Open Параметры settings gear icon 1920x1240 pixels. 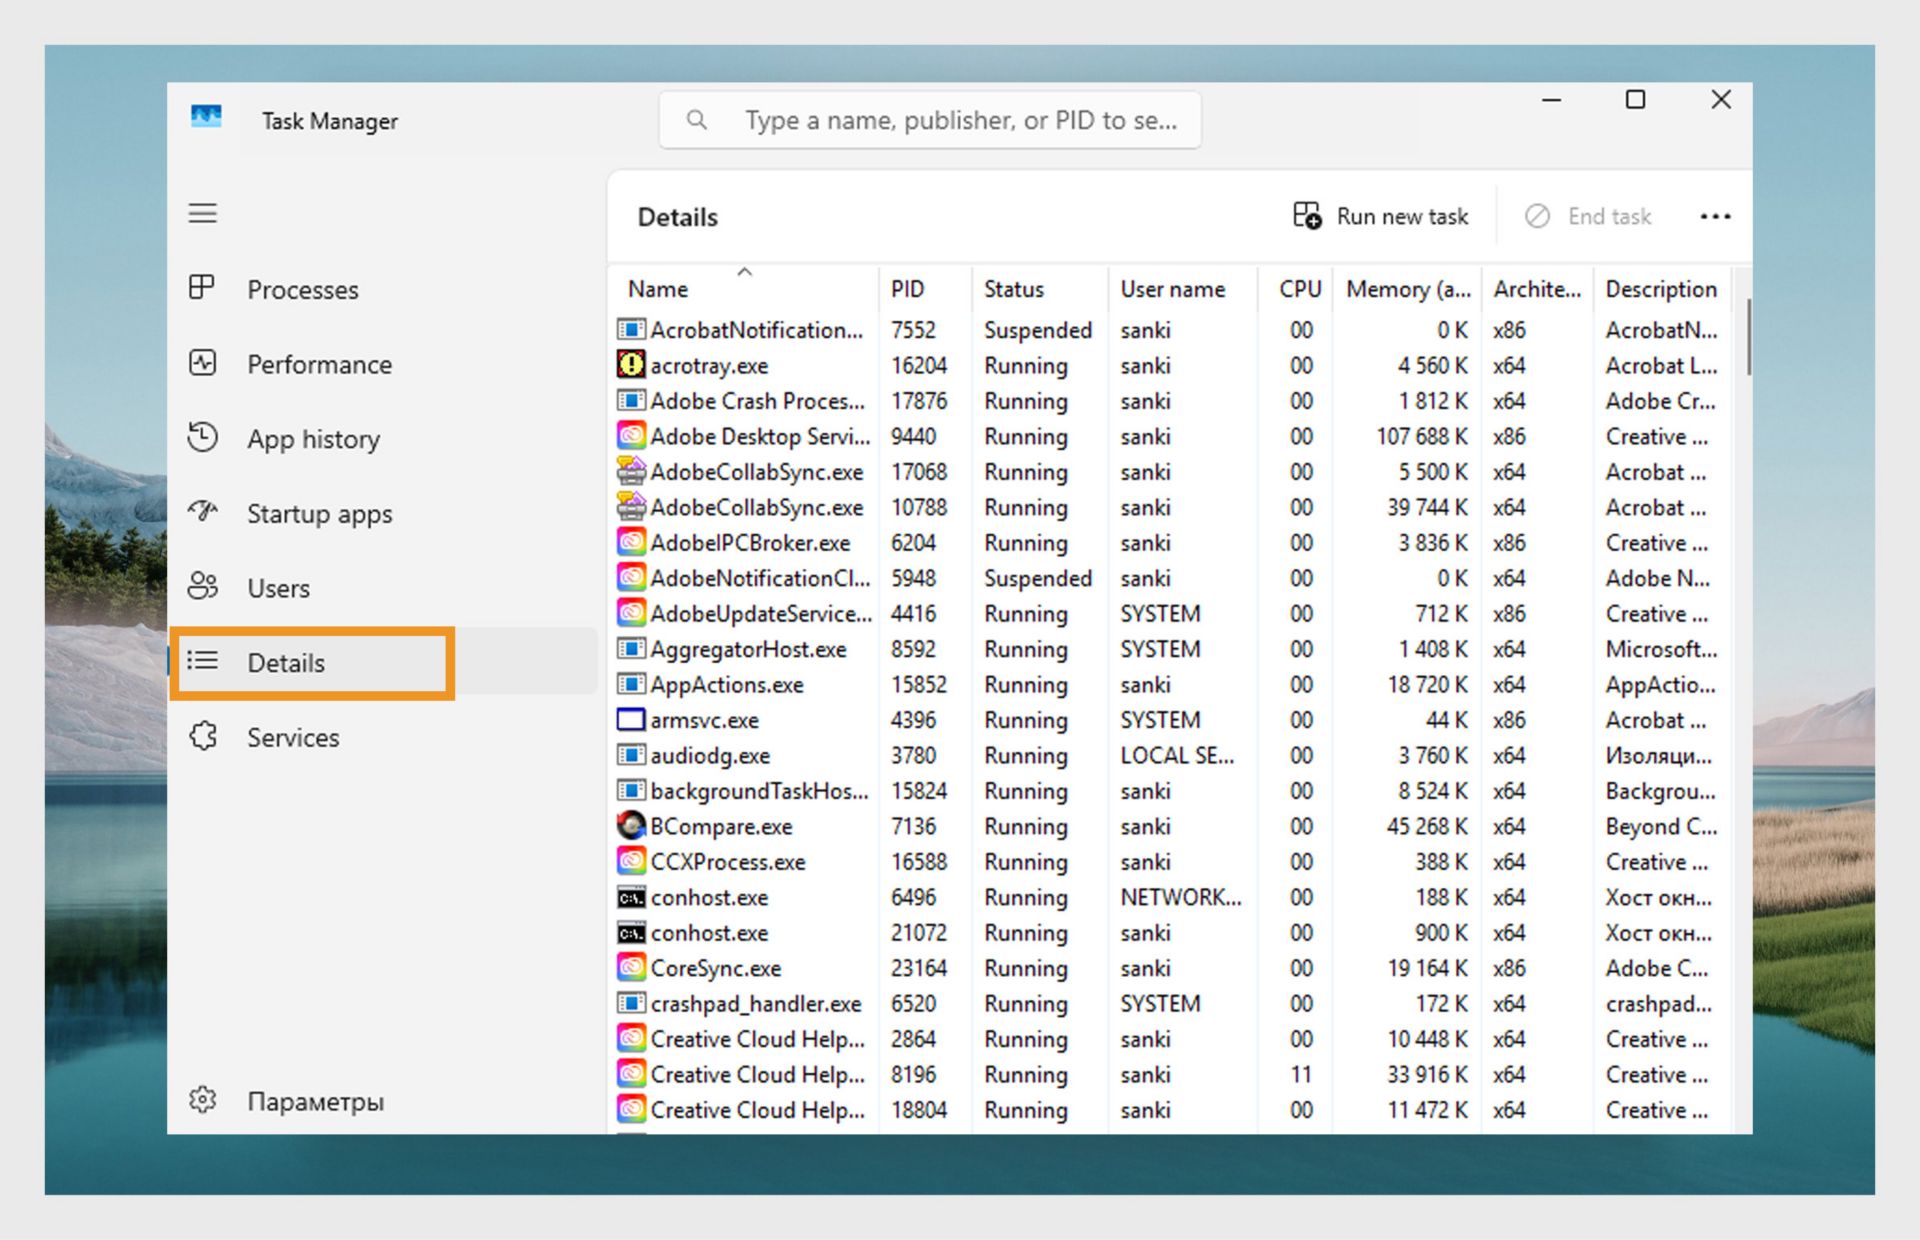point(203,1100)
